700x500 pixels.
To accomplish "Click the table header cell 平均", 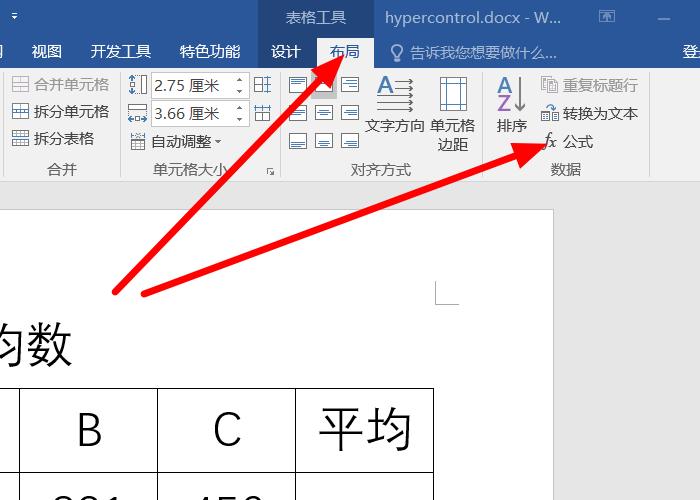I will (x=365, y=430).
